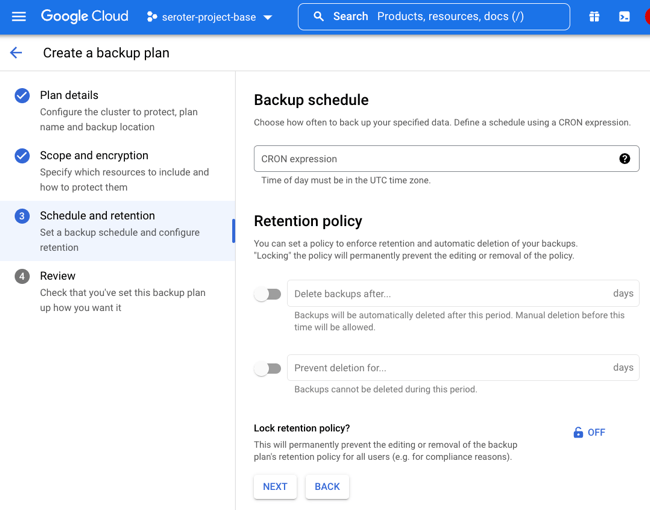Click the back arrow beside Create a backup plan
This screenshot has height=510, width=650.
pos(16,53)
